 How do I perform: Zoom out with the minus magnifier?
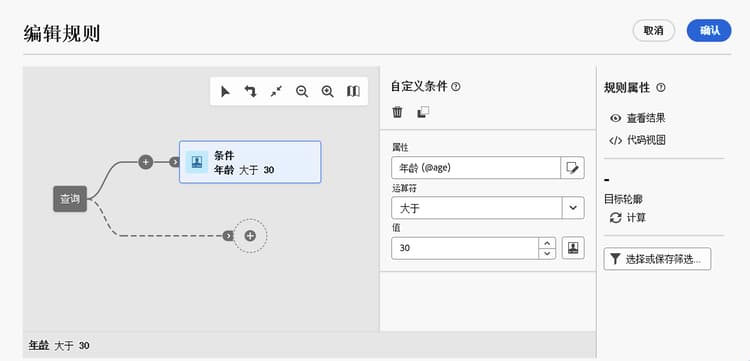[x=302, y=91]
